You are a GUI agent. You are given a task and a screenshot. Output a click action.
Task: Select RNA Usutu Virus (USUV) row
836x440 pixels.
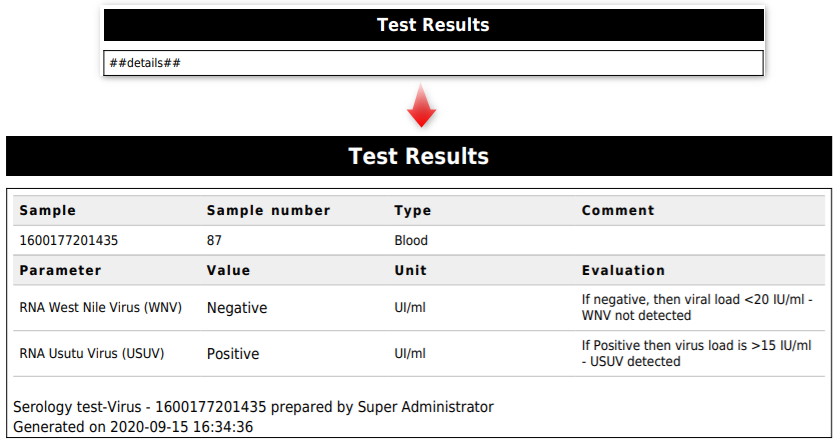pos(92,354)
